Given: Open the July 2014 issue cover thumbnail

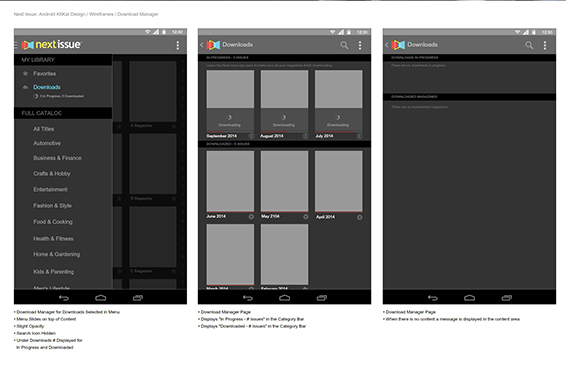Looking at the screenshot, I should (x=339, y=89).
